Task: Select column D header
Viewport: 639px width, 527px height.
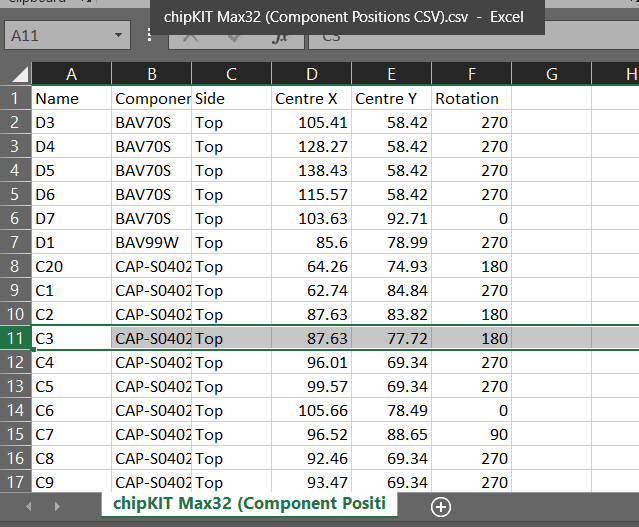Action: [x=311, y=74]
